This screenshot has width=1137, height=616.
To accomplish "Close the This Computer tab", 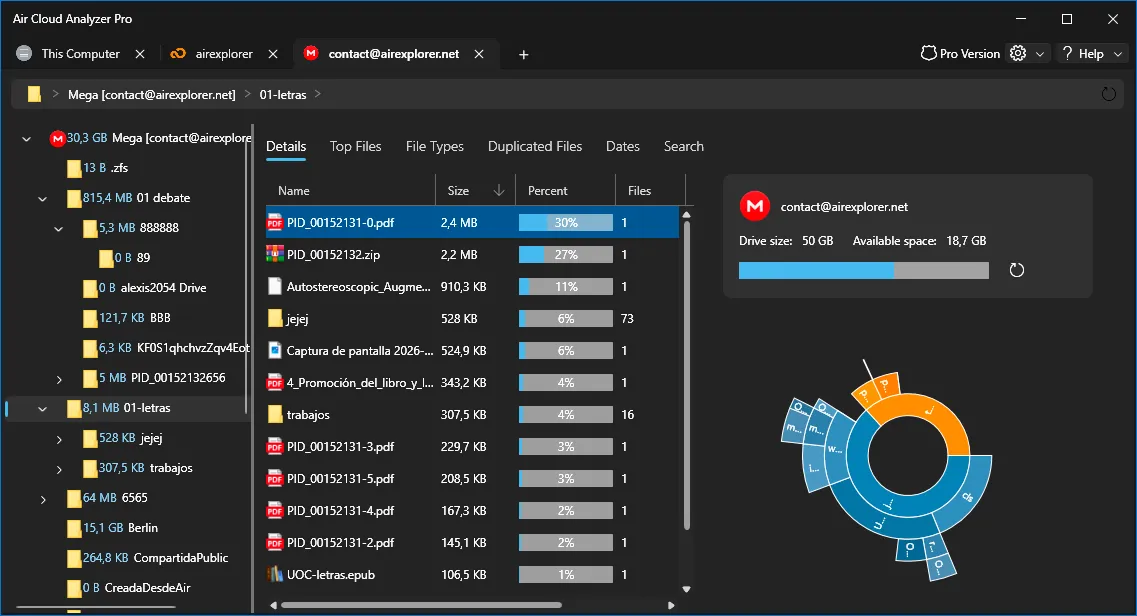I will 140,54.
